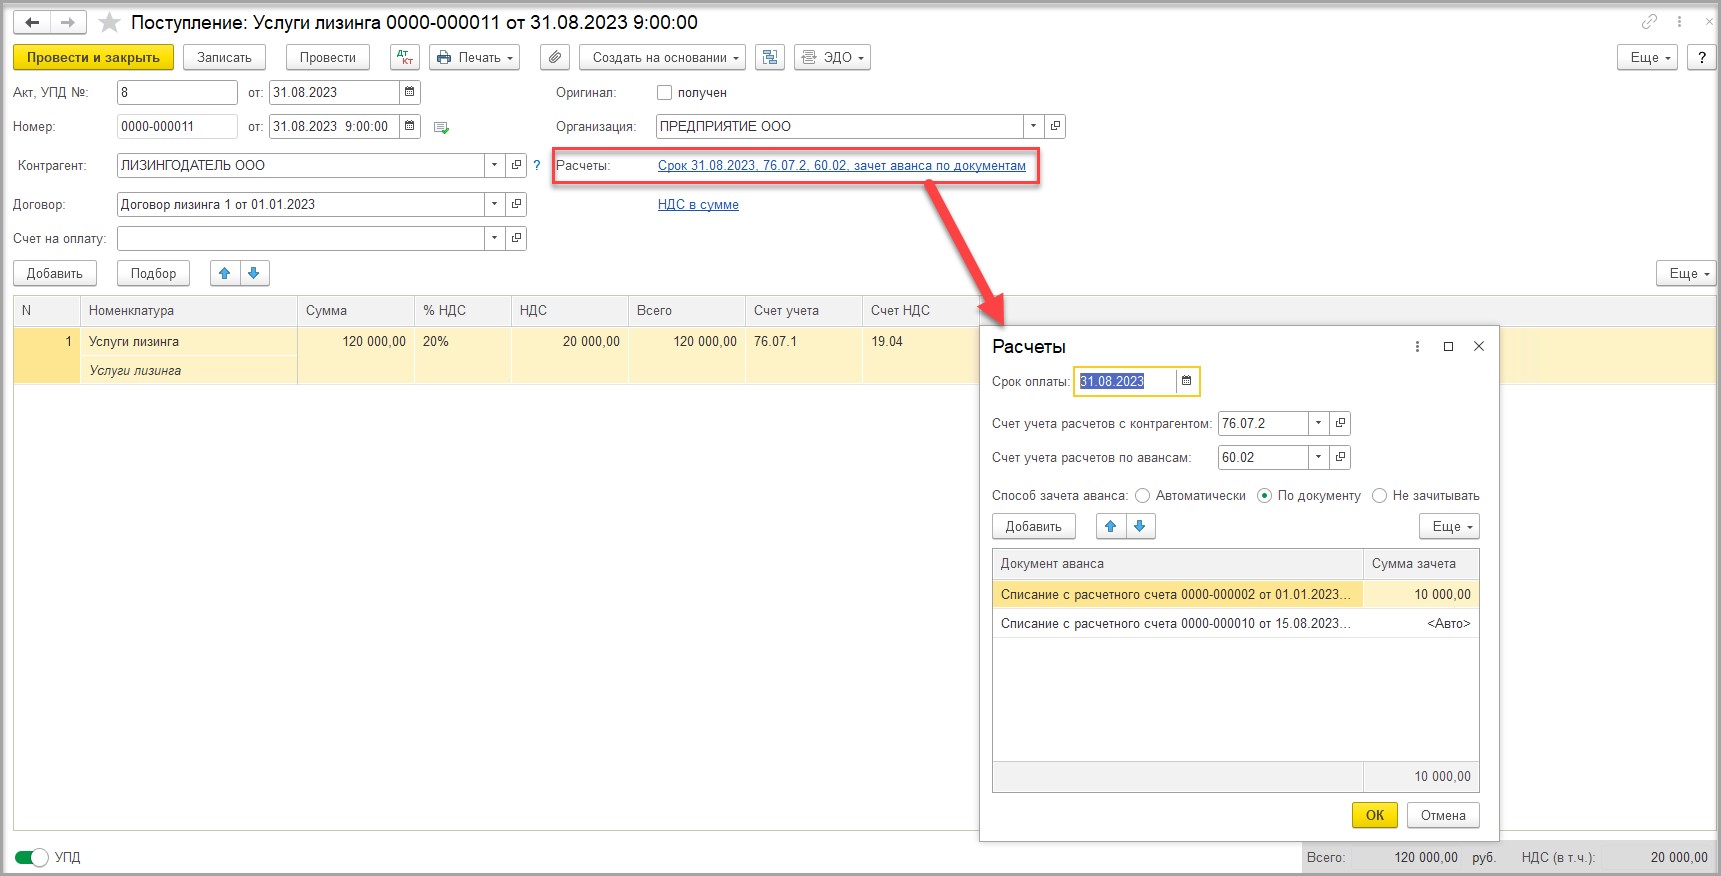The height and width of the screenshot is (876, 1721).
Task: Move advance row down in Расчеты dialog
Action: tap(1140, 526)
